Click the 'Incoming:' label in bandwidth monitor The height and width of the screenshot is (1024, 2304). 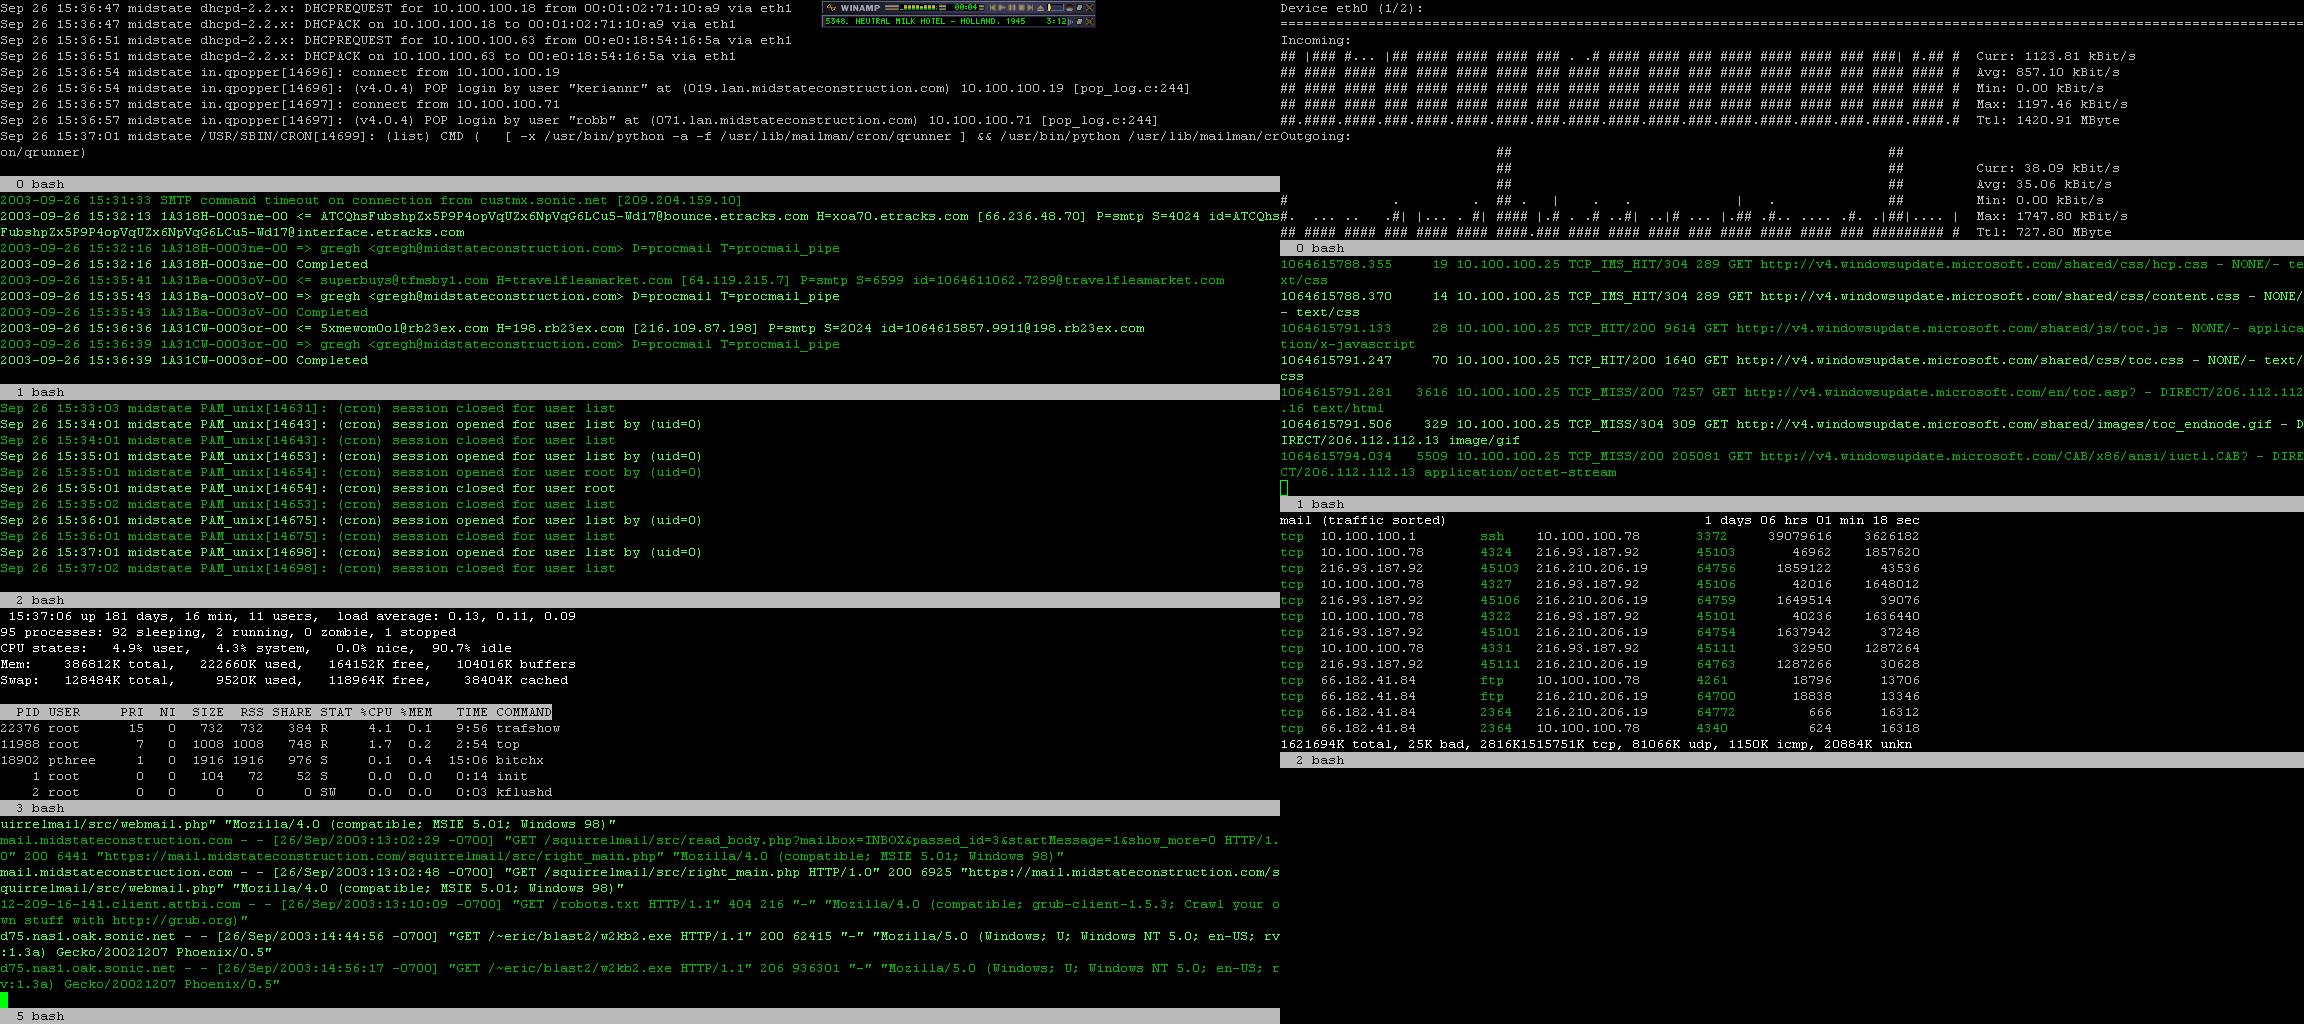tap(1316, 40)
